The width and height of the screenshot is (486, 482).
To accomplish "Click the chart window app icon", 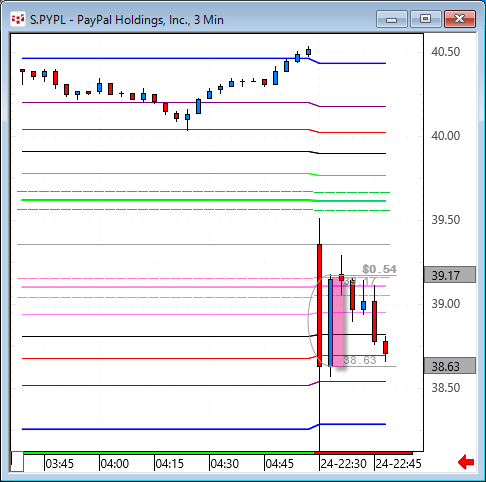I will point(18,19).
